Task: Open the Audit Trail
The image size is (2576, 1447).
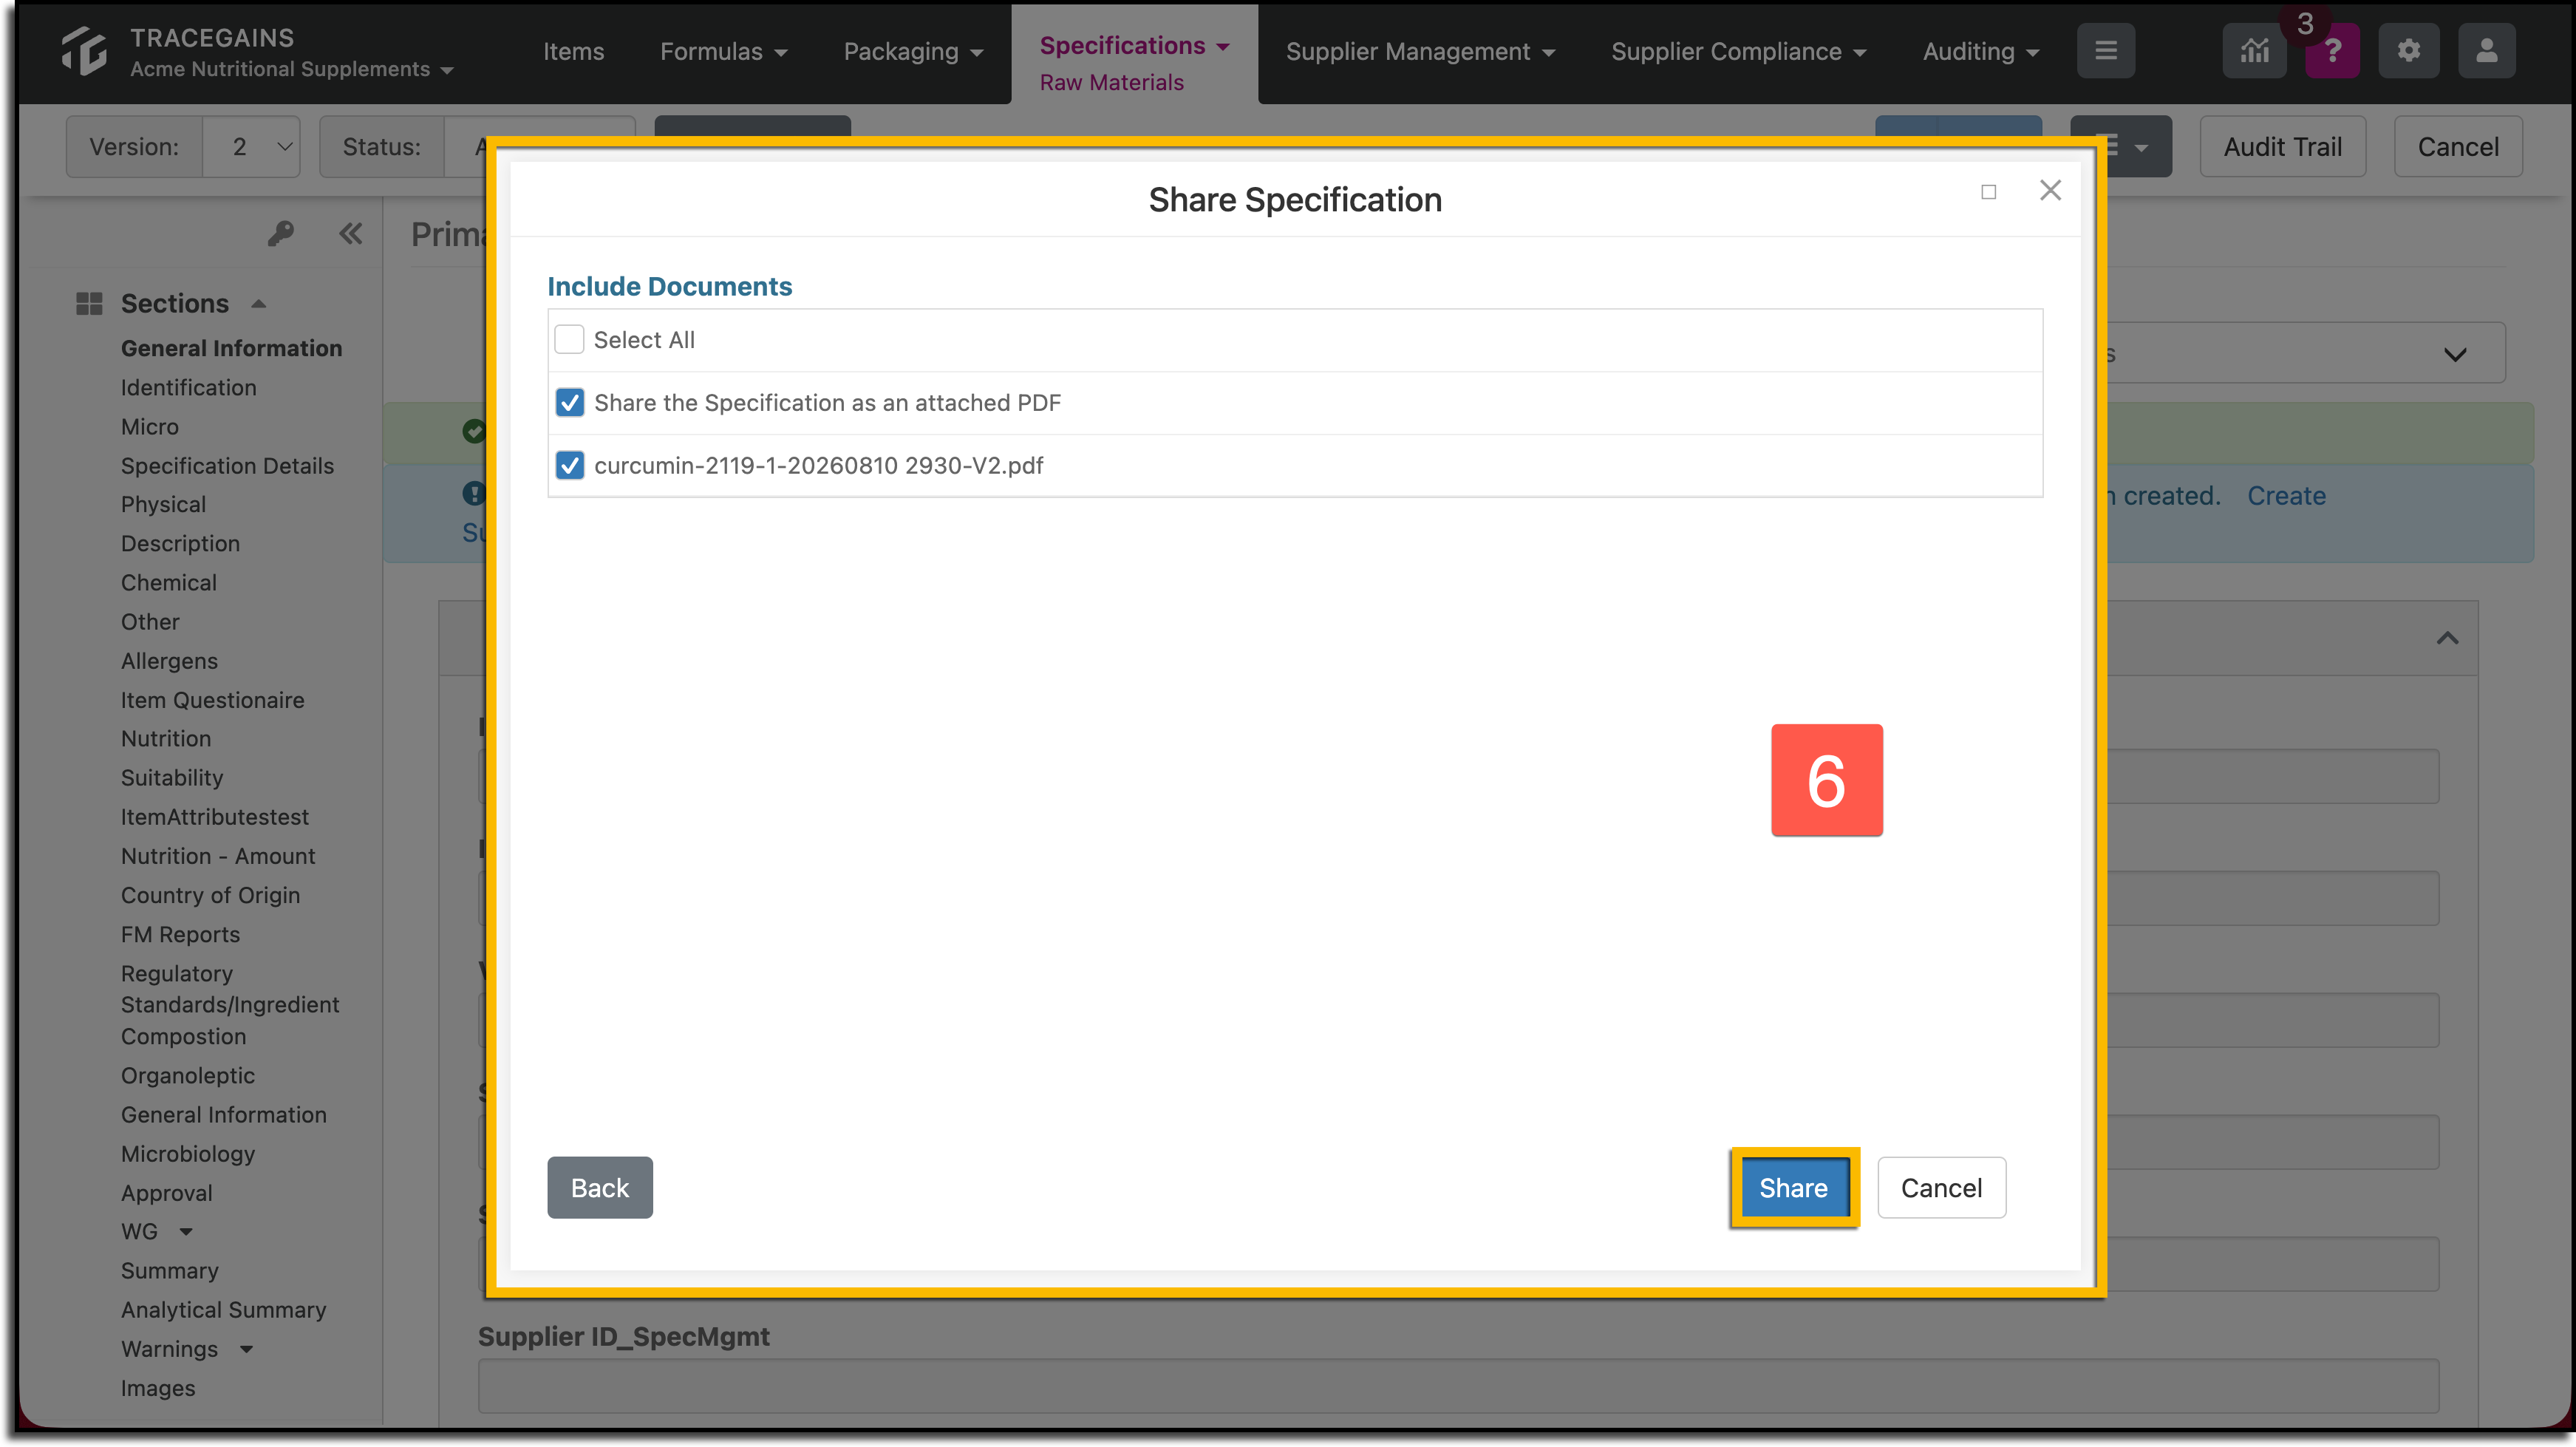Action: (x=2282, y=147)
